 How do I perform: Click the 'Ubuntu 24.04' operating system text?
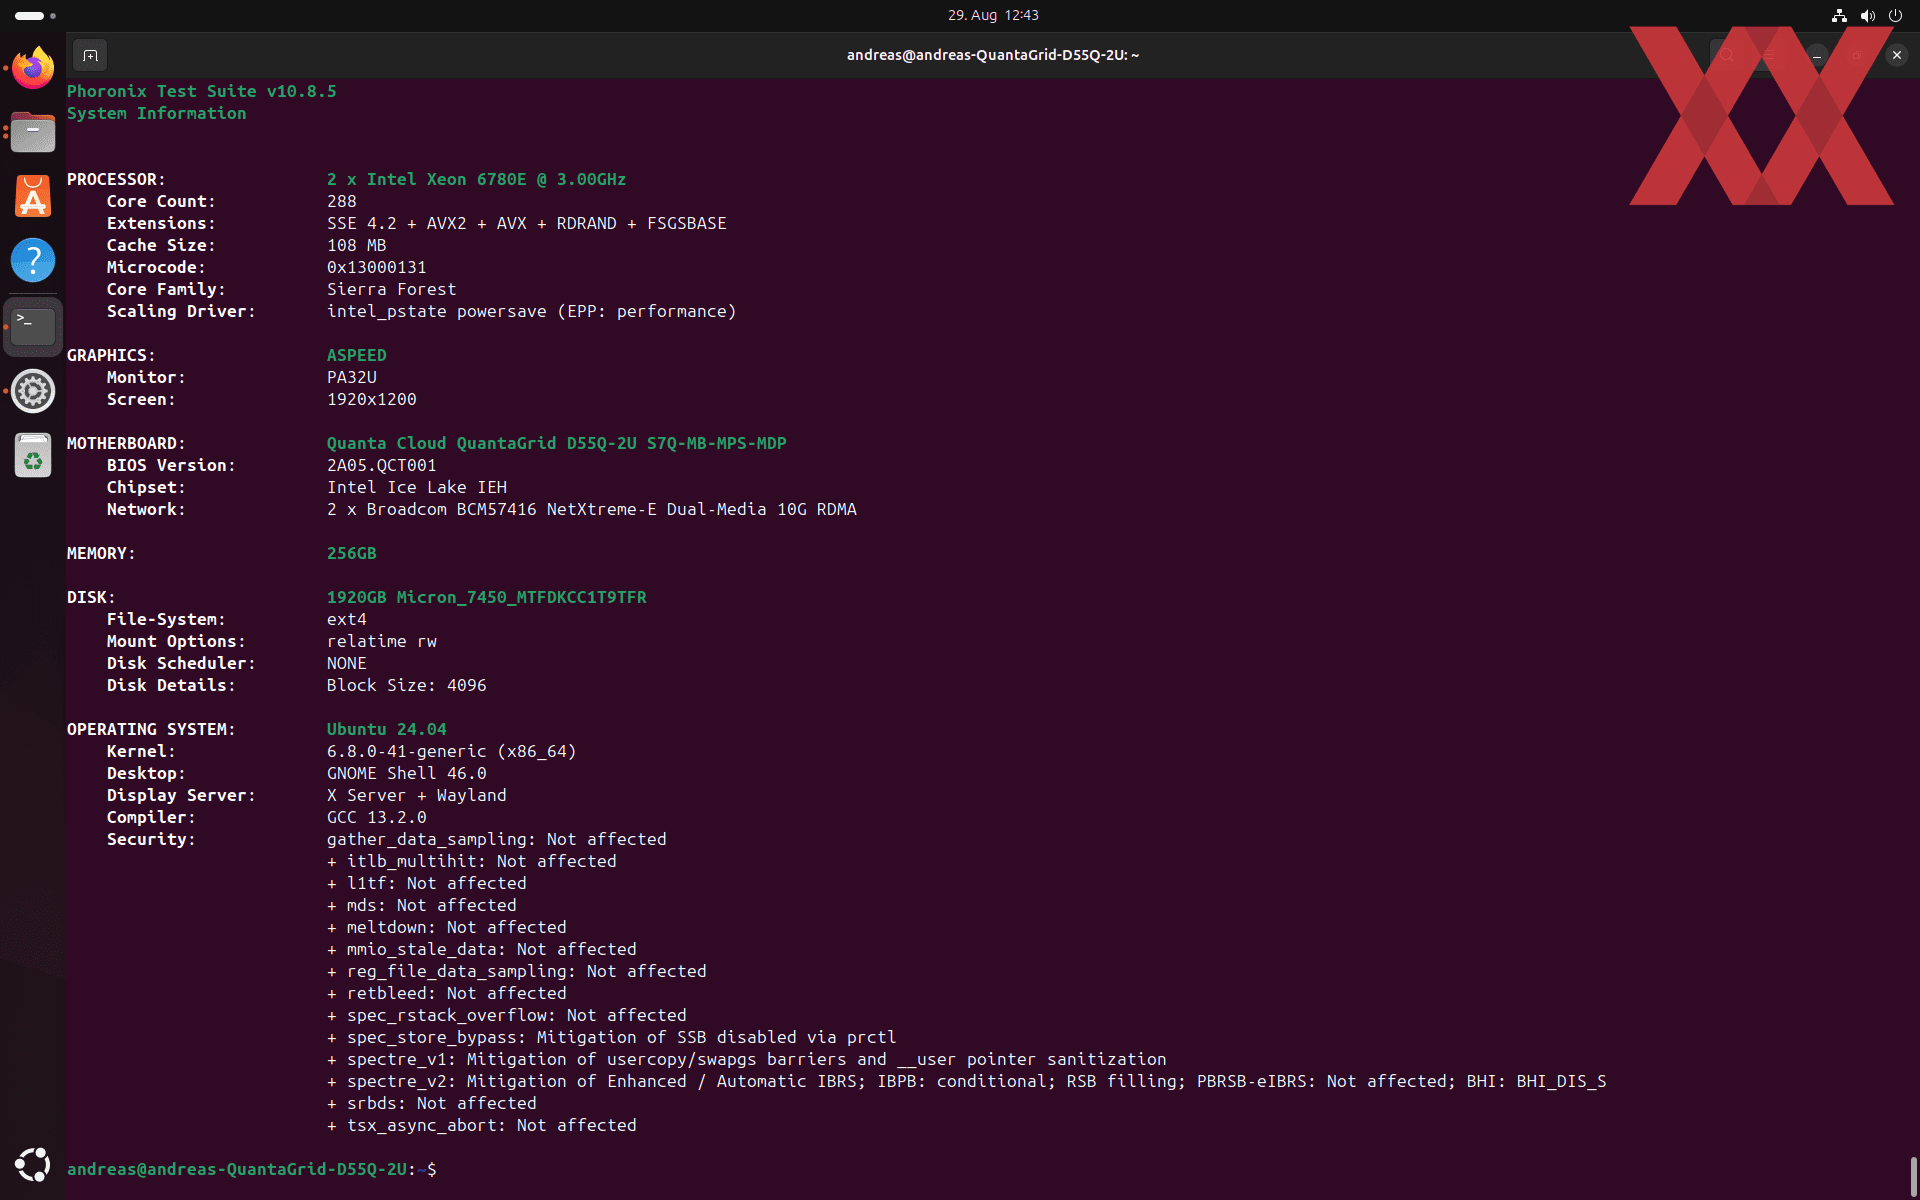pos(387,729)
